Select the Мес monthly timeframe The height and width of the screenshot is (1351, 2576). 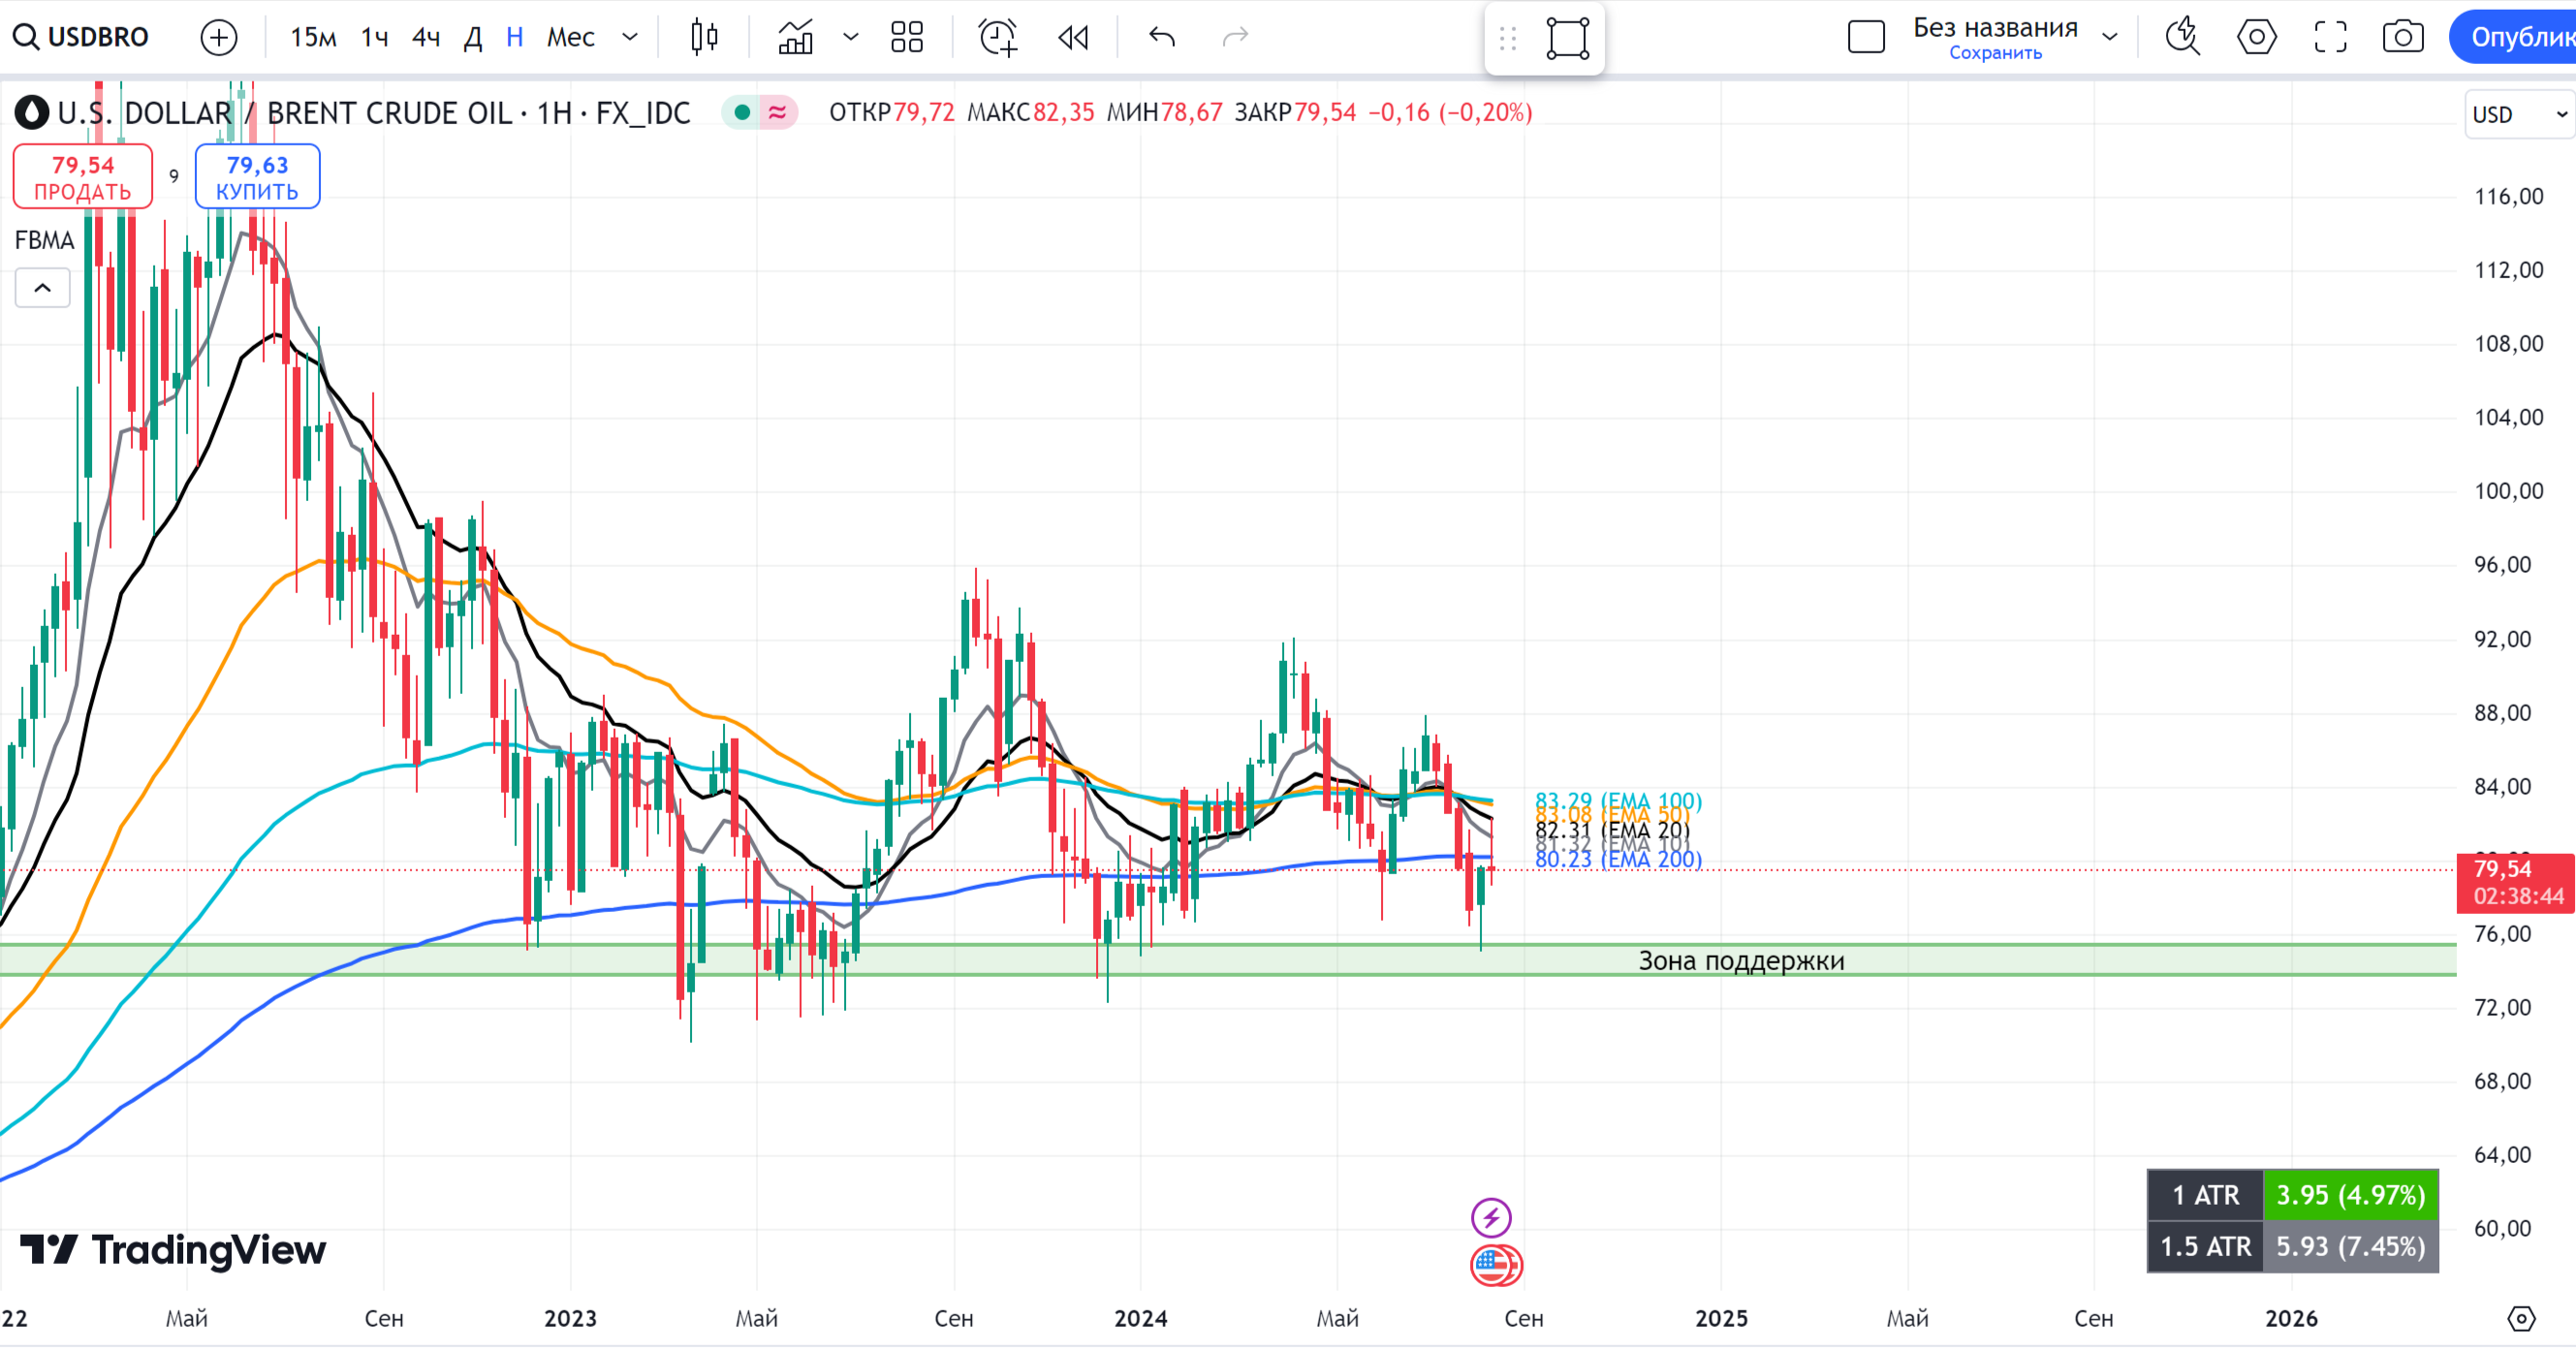tap(570, 37)
